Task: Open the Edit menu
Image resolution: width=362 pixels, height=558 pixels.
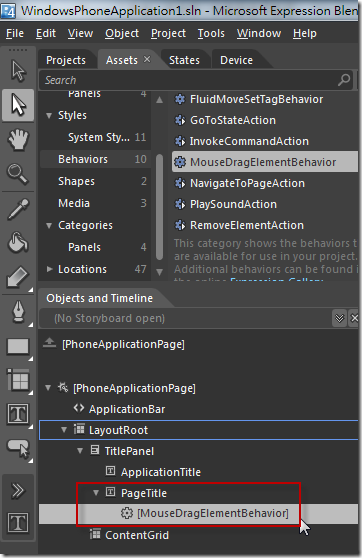Action: point(46,33)
